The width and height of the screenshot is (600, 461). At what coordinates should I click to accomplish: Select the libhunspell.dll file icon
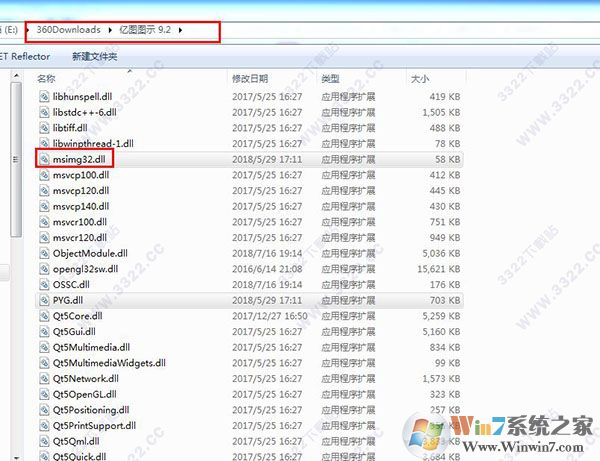(44, 96)
